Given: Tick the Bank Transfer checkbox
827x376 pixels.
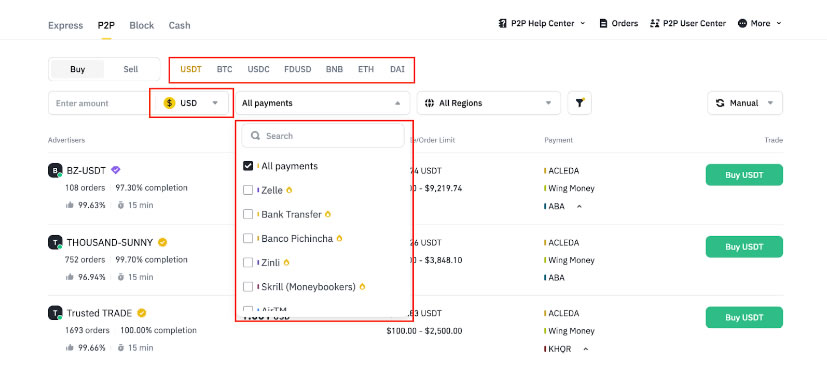Looking at the screenshot, I should (248, 215).
